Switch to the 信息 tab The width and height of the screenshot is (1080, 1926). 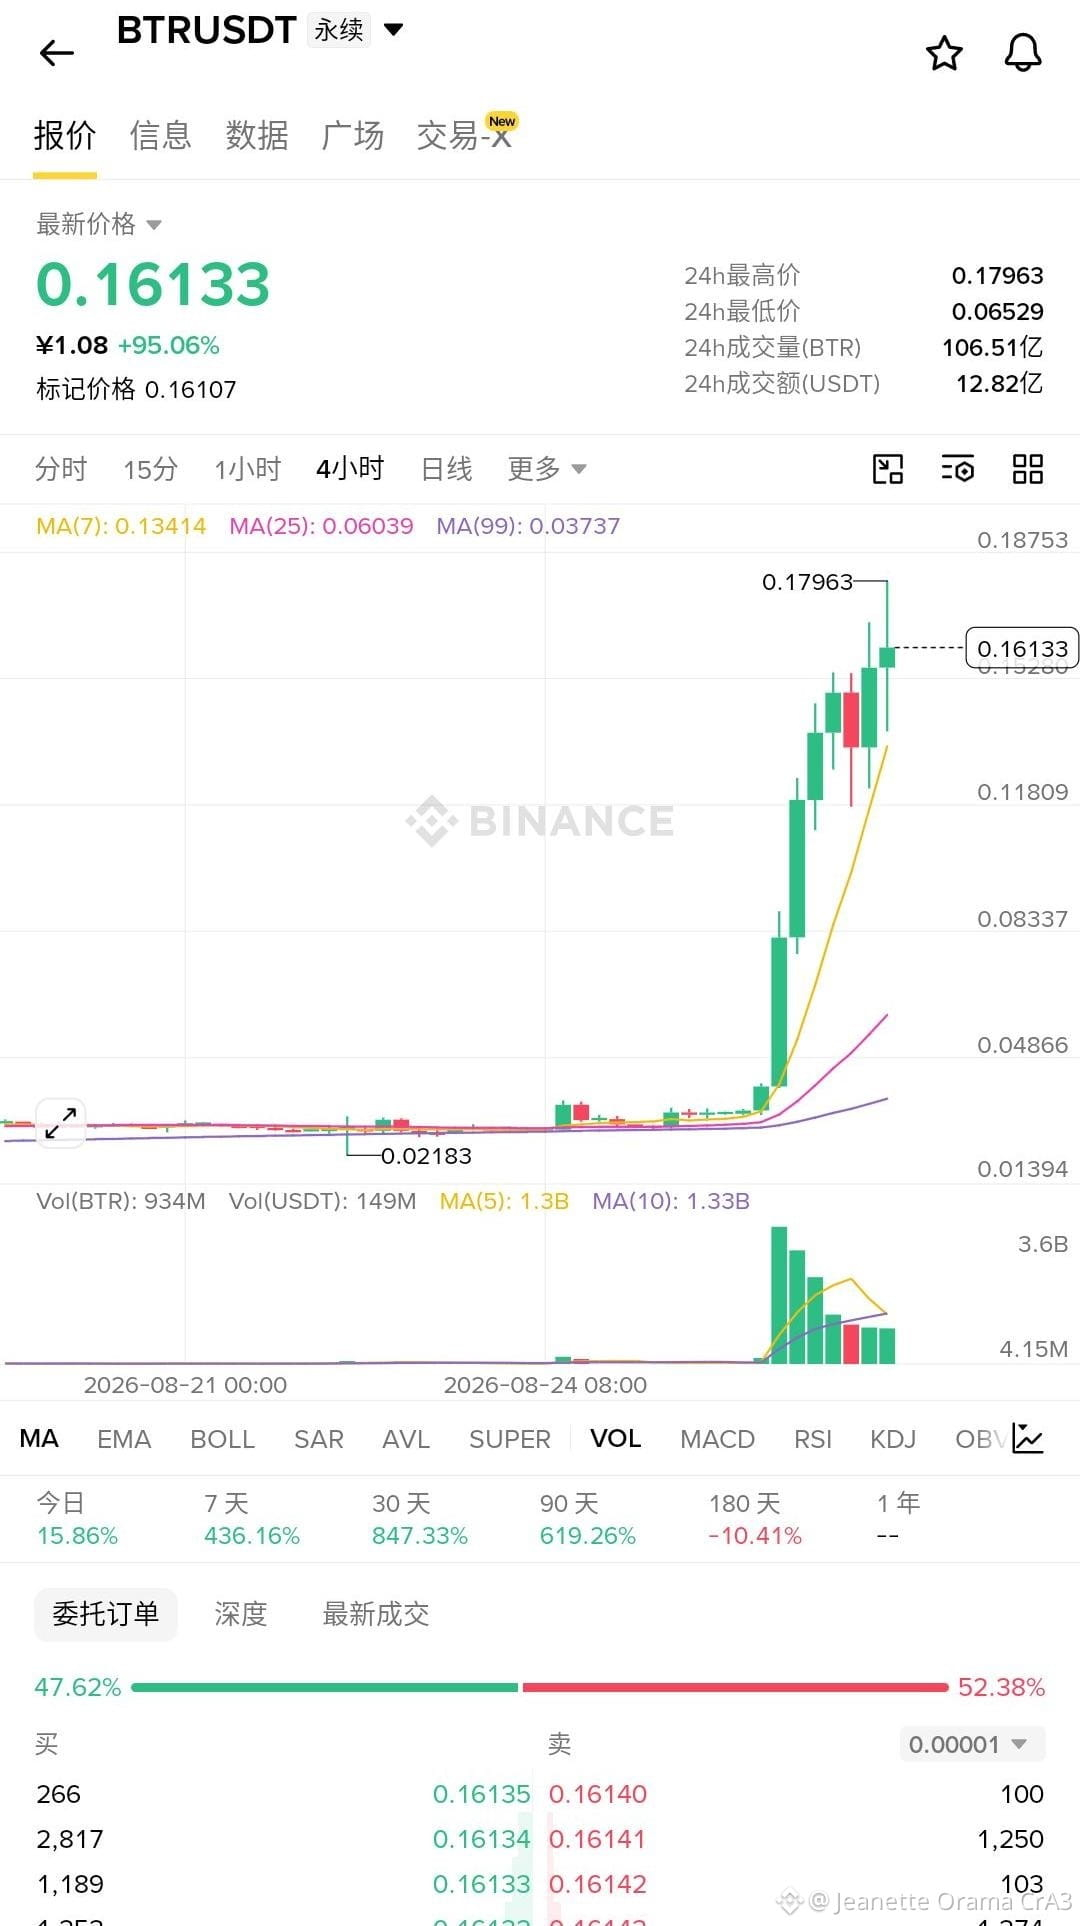pos(161,135)
